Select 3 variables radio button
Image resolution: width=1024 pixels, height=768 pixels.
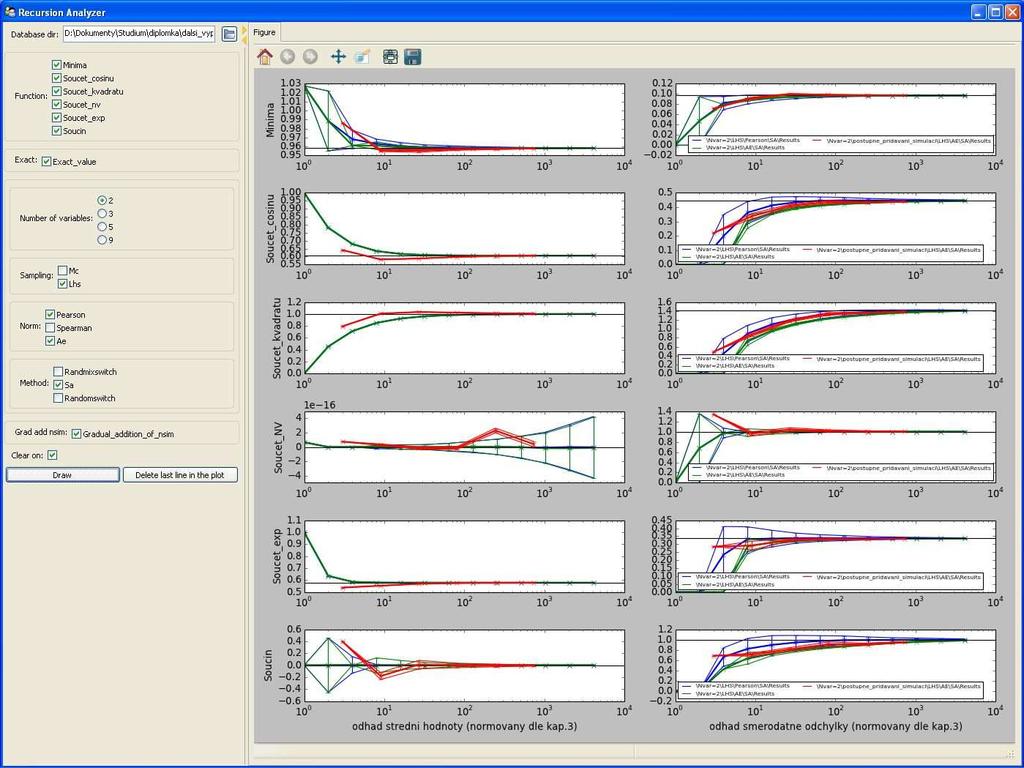[102, 214]
